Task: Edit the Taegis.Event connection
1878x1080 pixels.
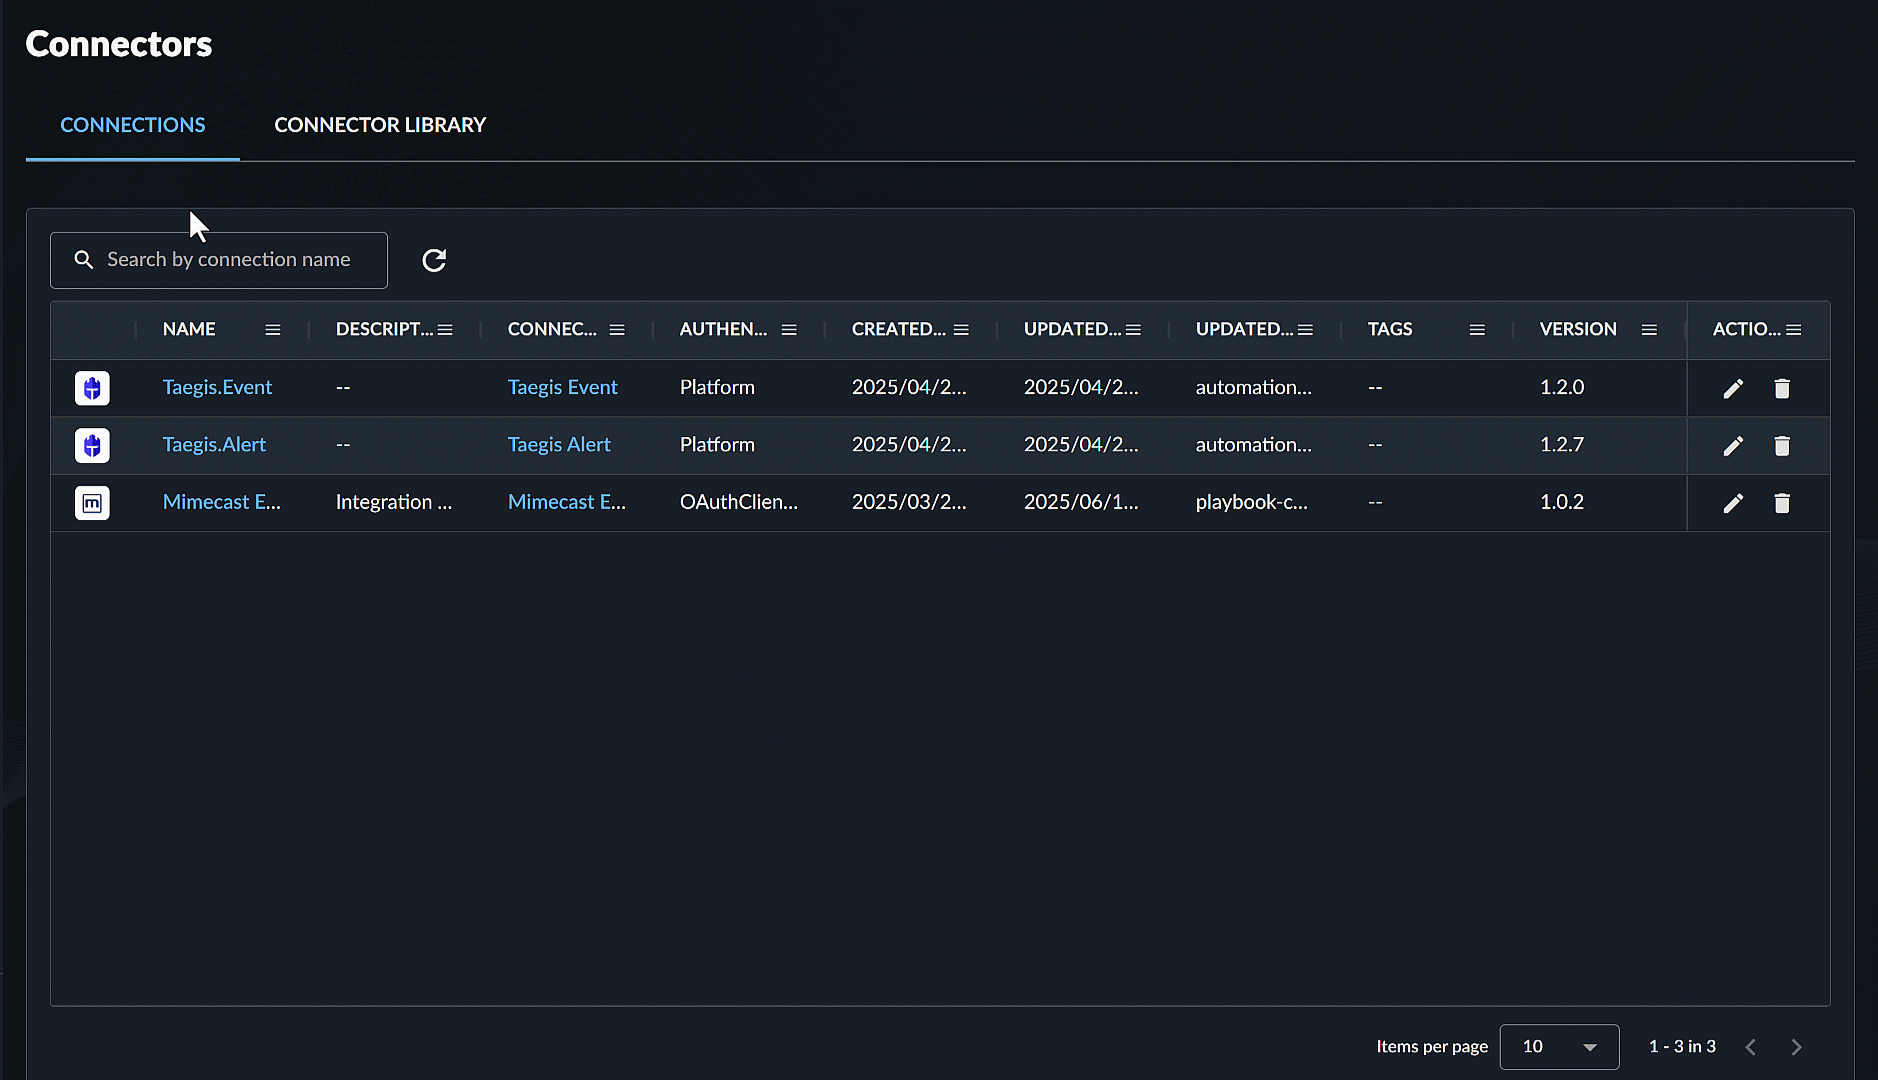Action: point(1733,388)
